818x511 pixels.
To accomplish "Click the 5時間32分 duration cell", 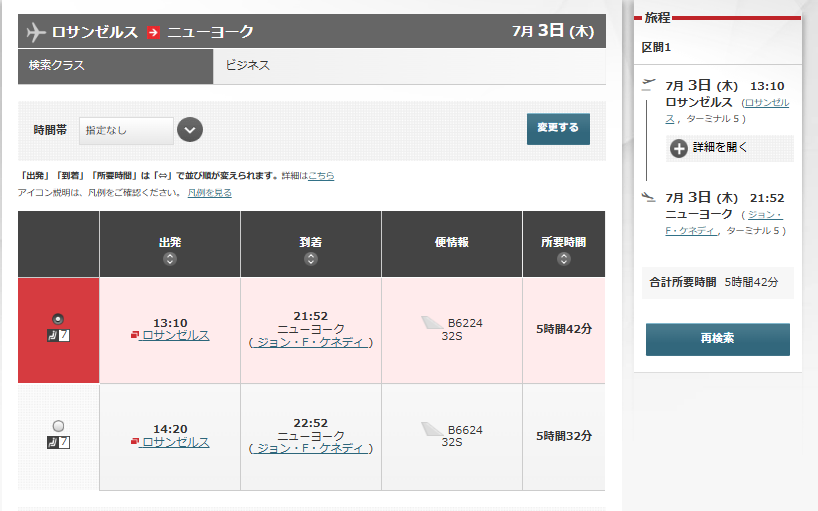I will (564, 436).
